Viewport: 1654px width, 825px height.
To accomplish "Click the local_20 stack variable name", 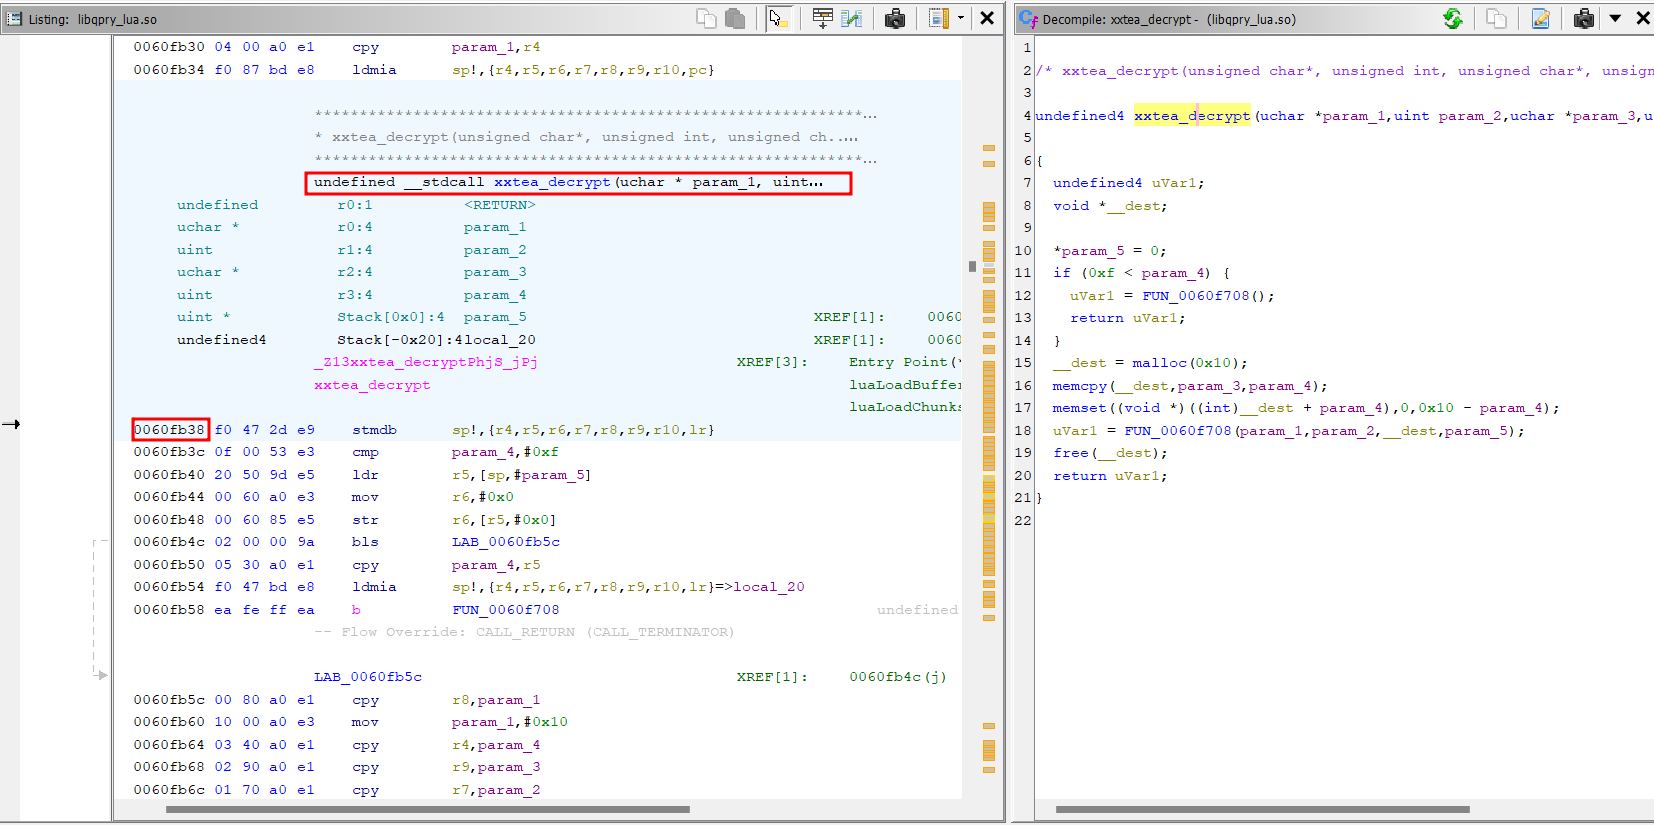I will tap(499, 340).
